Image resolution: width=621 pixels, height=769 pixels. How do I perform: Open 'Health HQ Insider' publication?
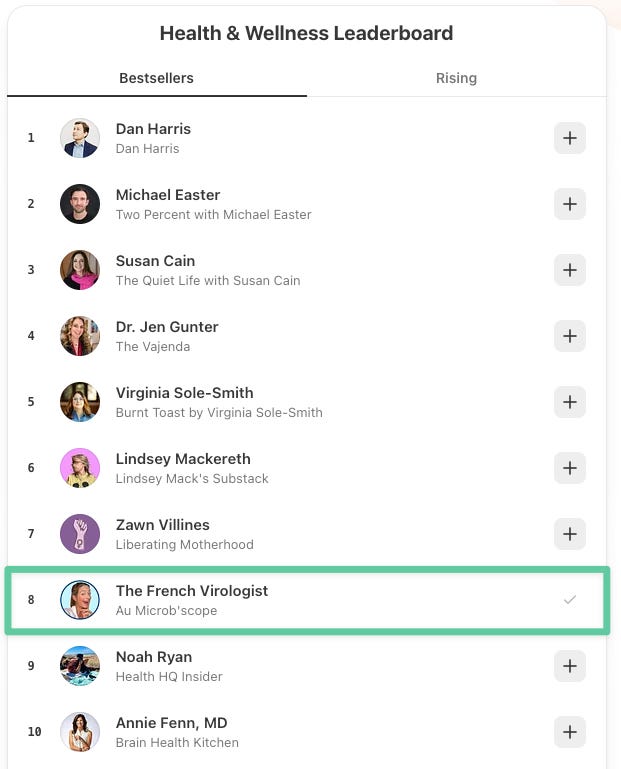click(x=169, y=677)
